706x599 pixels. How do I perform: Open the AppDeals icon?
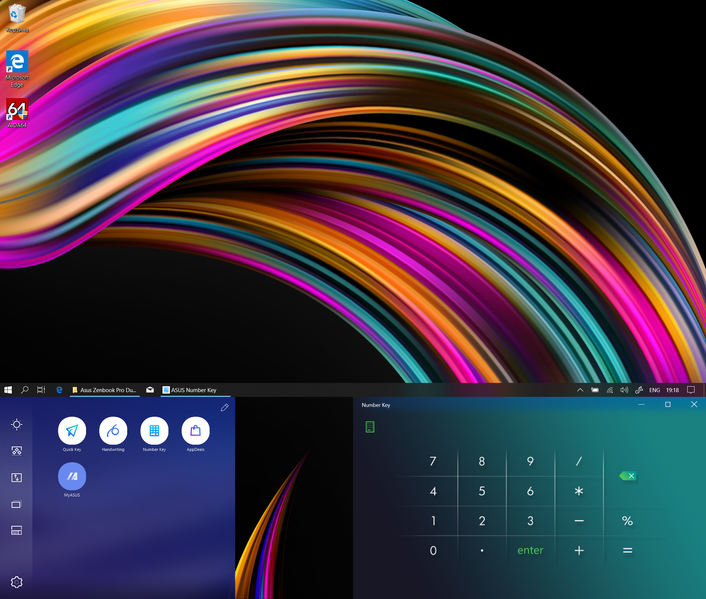coord(195,431)
